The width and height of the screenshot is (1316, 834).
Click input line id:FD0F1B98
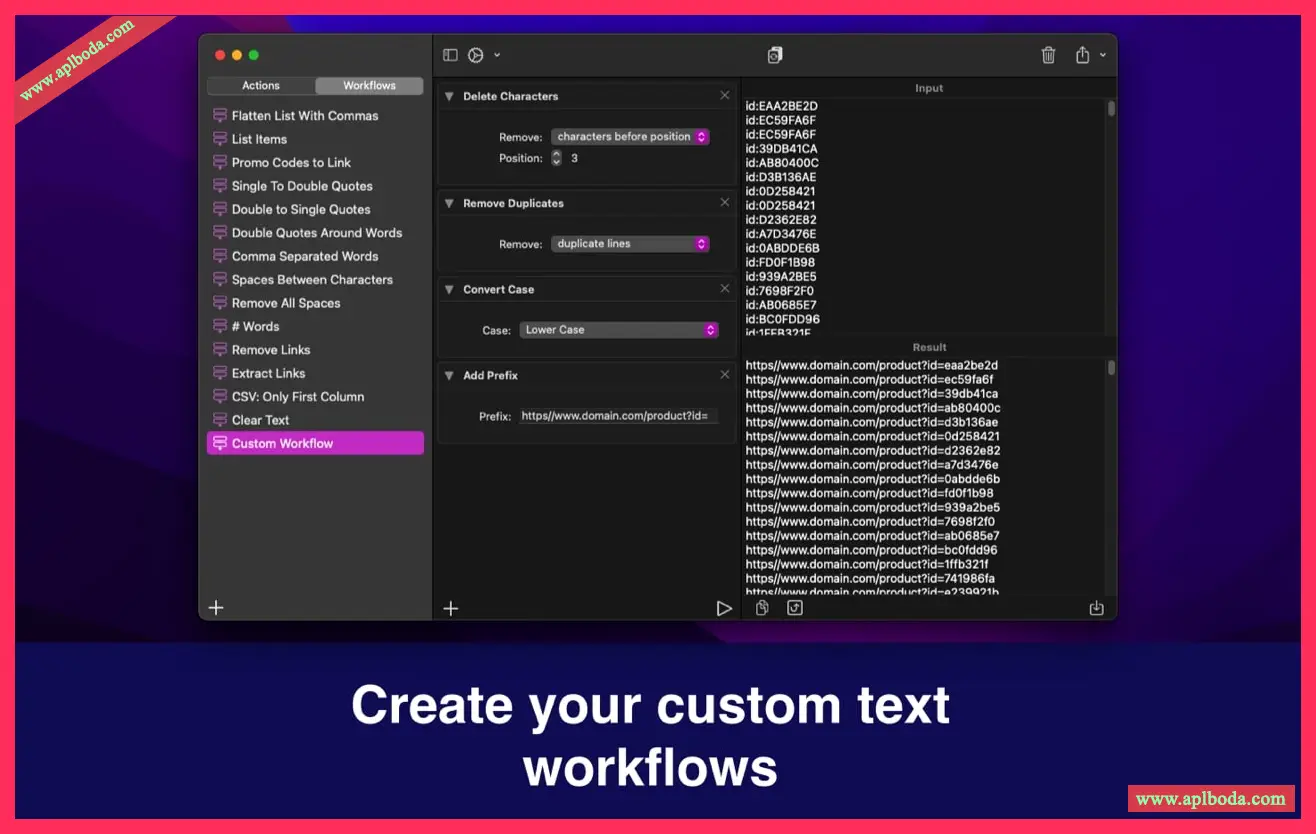[781, 263]
